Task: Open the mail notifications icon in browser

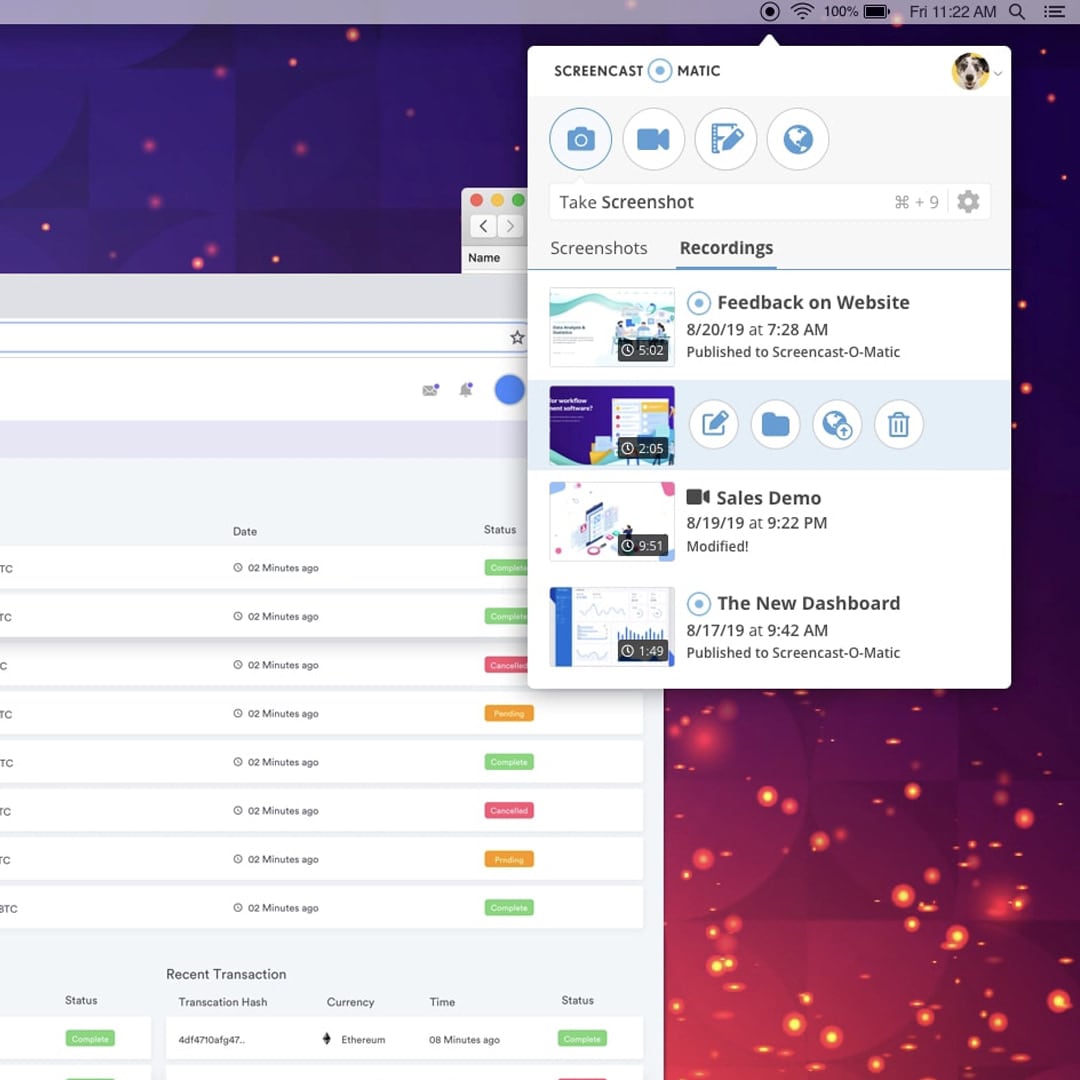Action: pyautogui.click(x=430, y=391)
